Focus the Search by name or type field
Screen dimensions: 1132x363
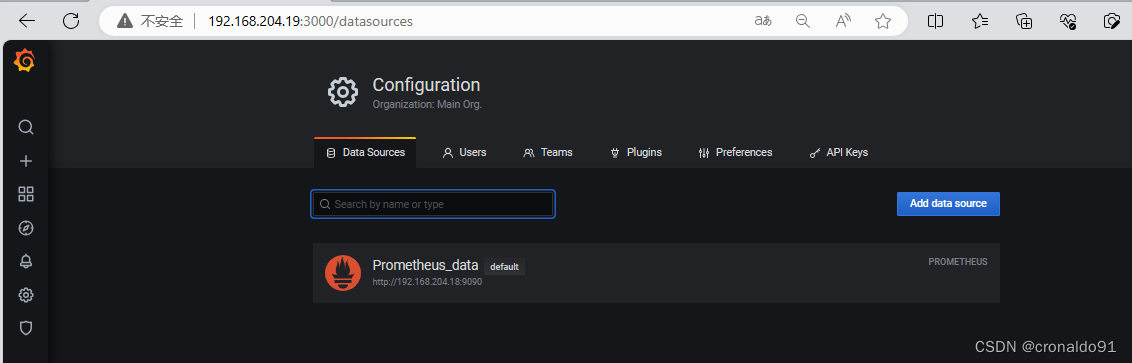point(433,204)
